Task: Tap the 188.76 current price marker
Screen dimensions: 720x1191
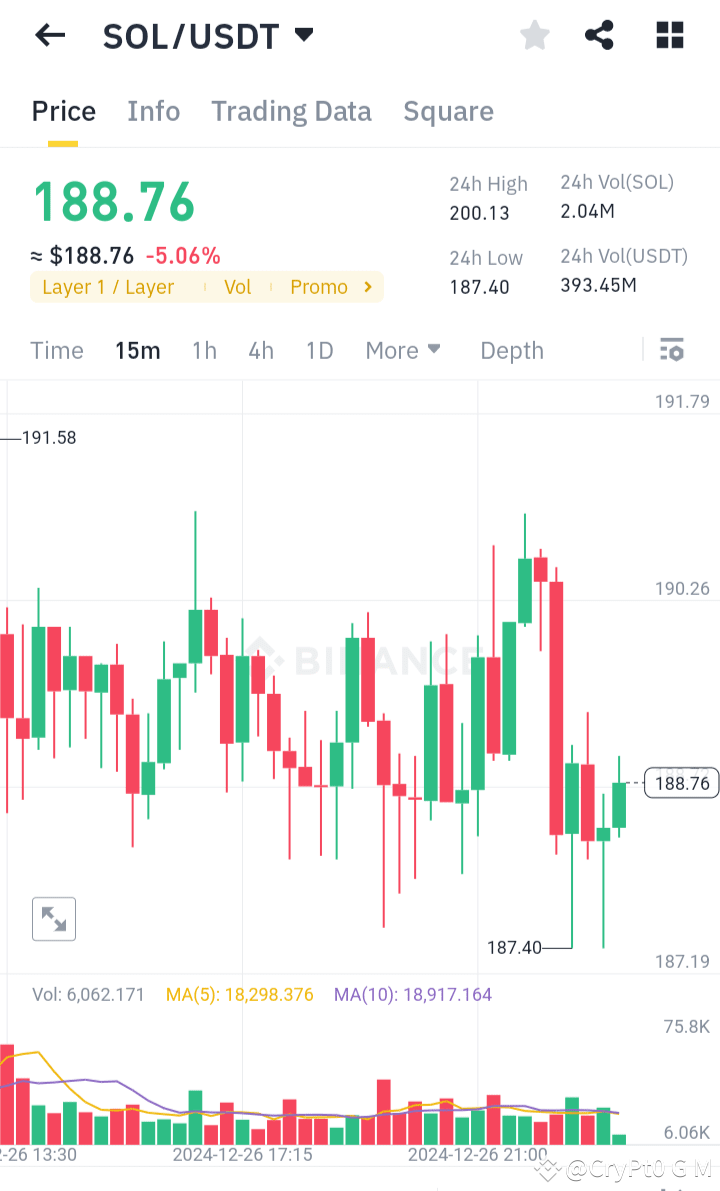Action: tap(681, 783)
